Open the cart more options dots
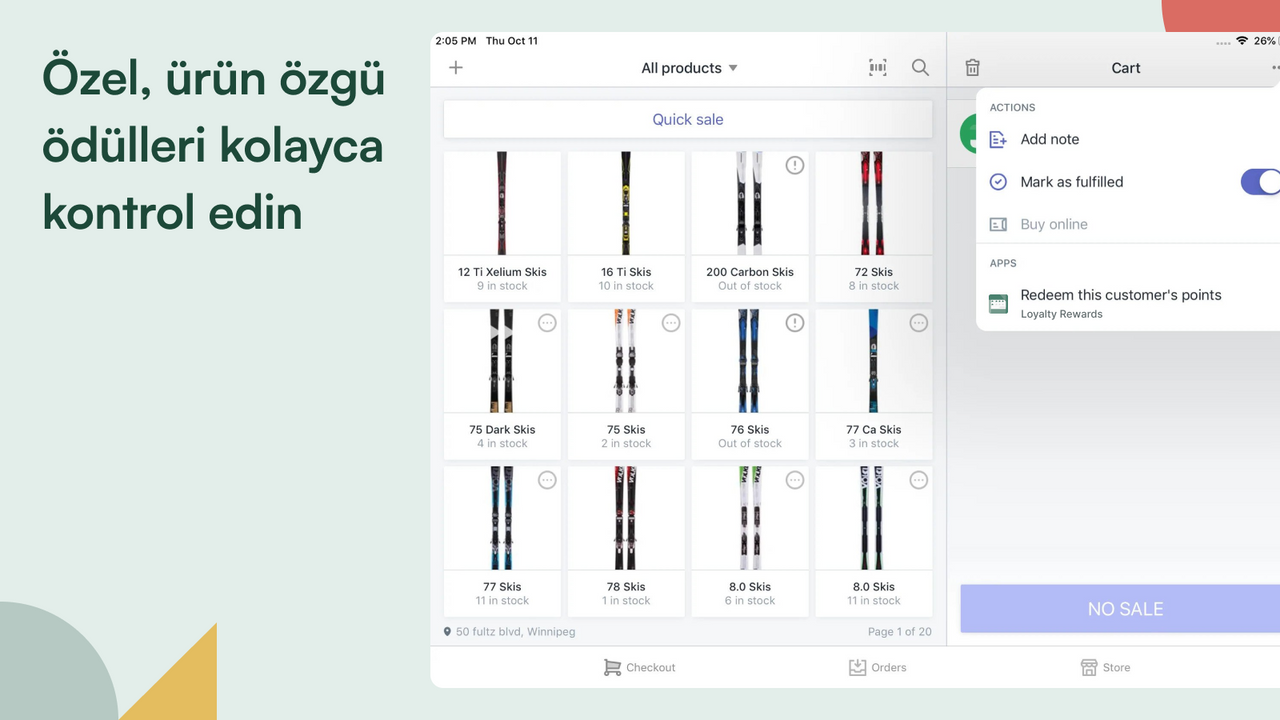1280x720 pixels. [x=1275, y=68]
